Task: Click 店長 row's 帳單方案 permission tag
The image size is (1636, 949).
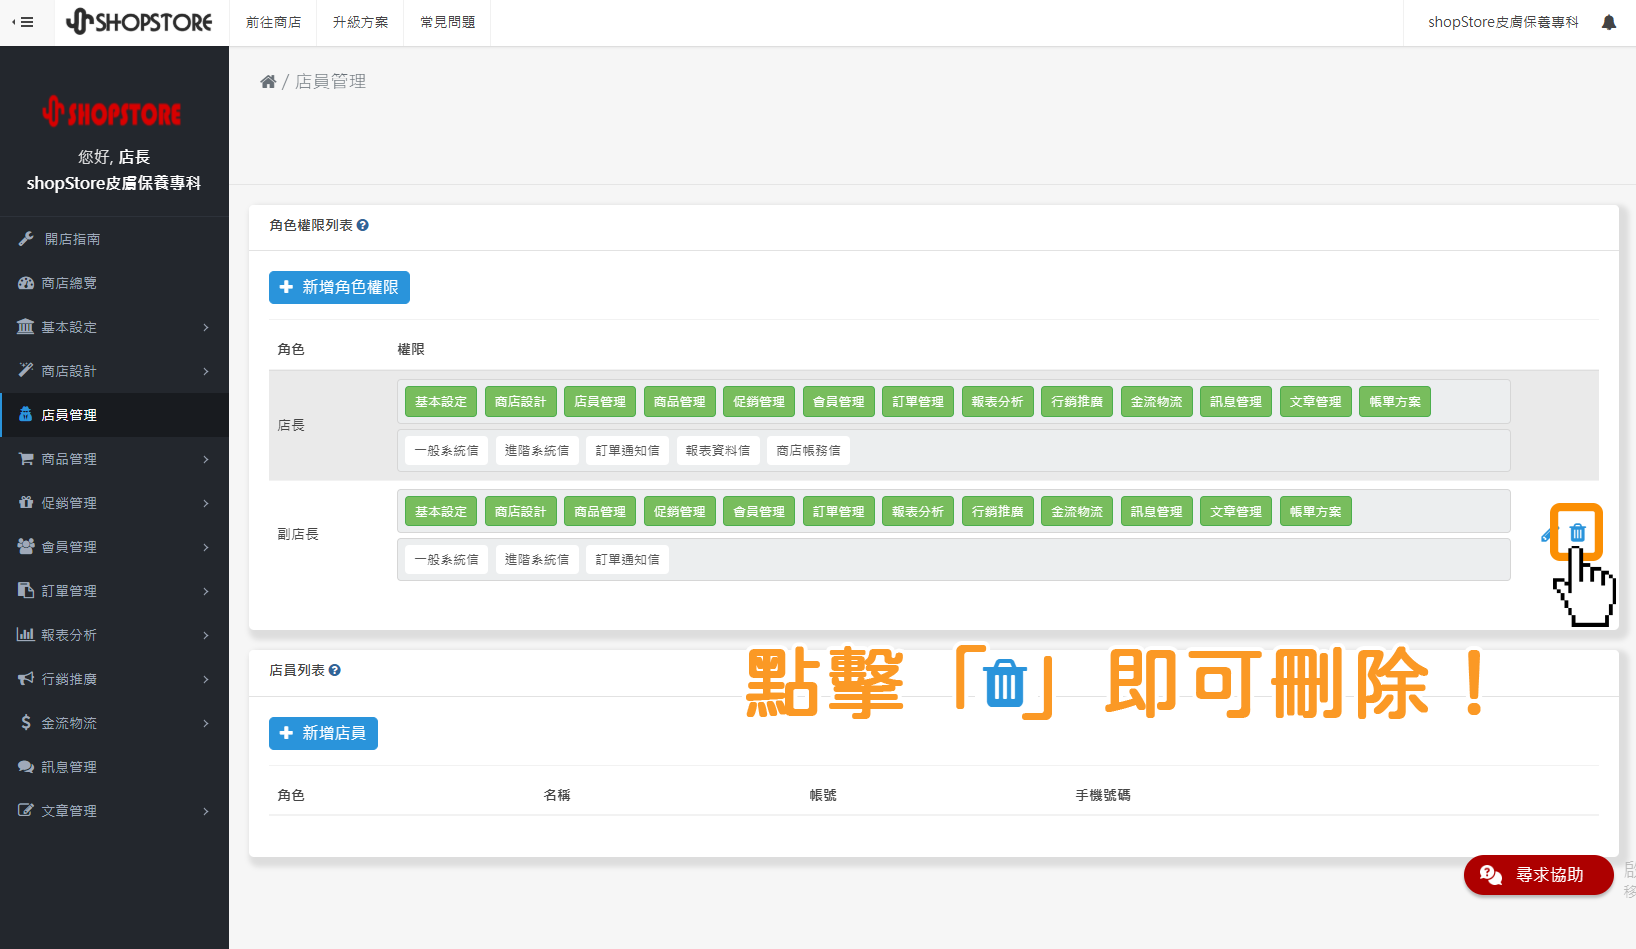Action: 1395,402
